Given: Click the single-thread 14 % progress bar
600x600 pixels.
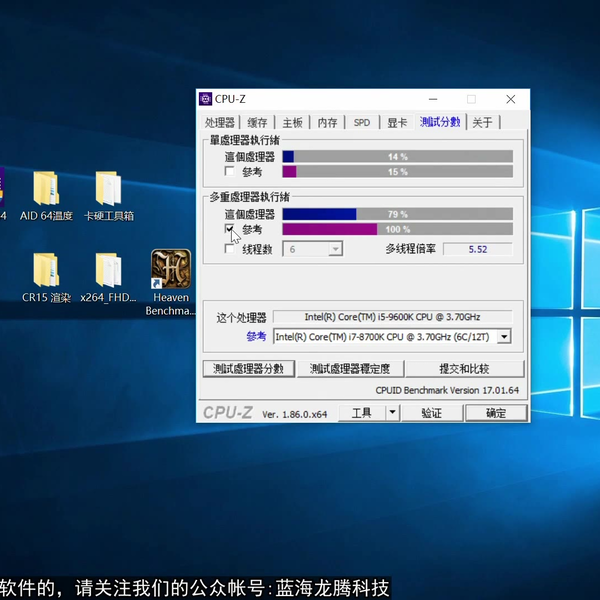Looking at the screenshot, I should (398, 157).
